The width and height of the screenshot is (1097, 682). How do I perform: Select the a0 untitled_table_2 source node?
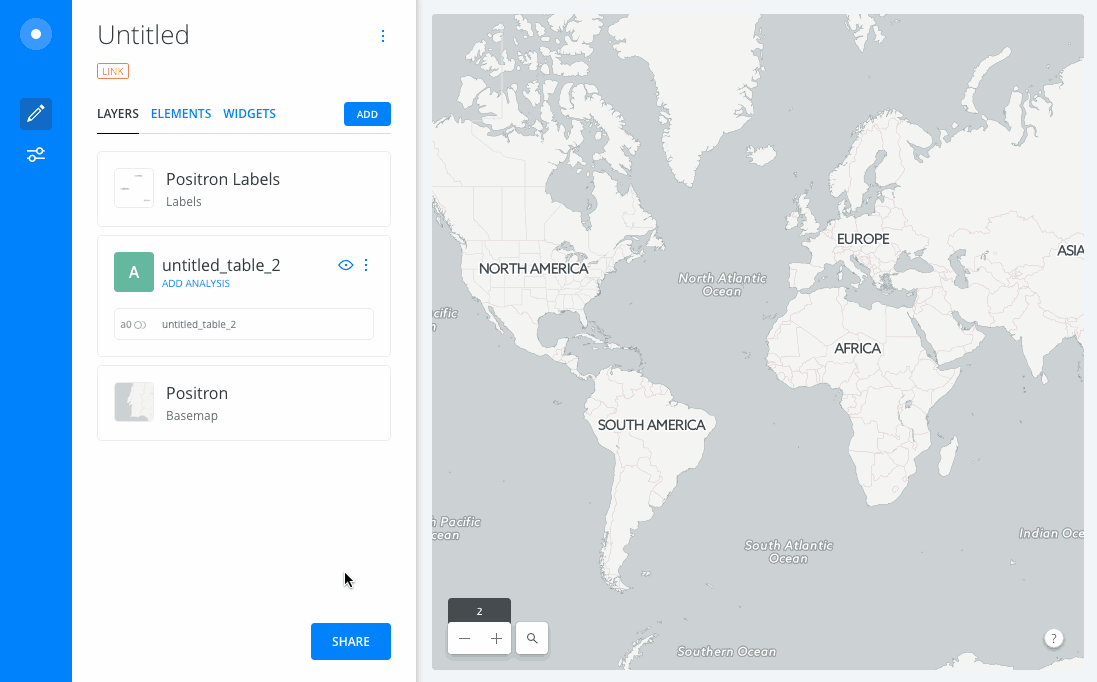click(243, 325)
